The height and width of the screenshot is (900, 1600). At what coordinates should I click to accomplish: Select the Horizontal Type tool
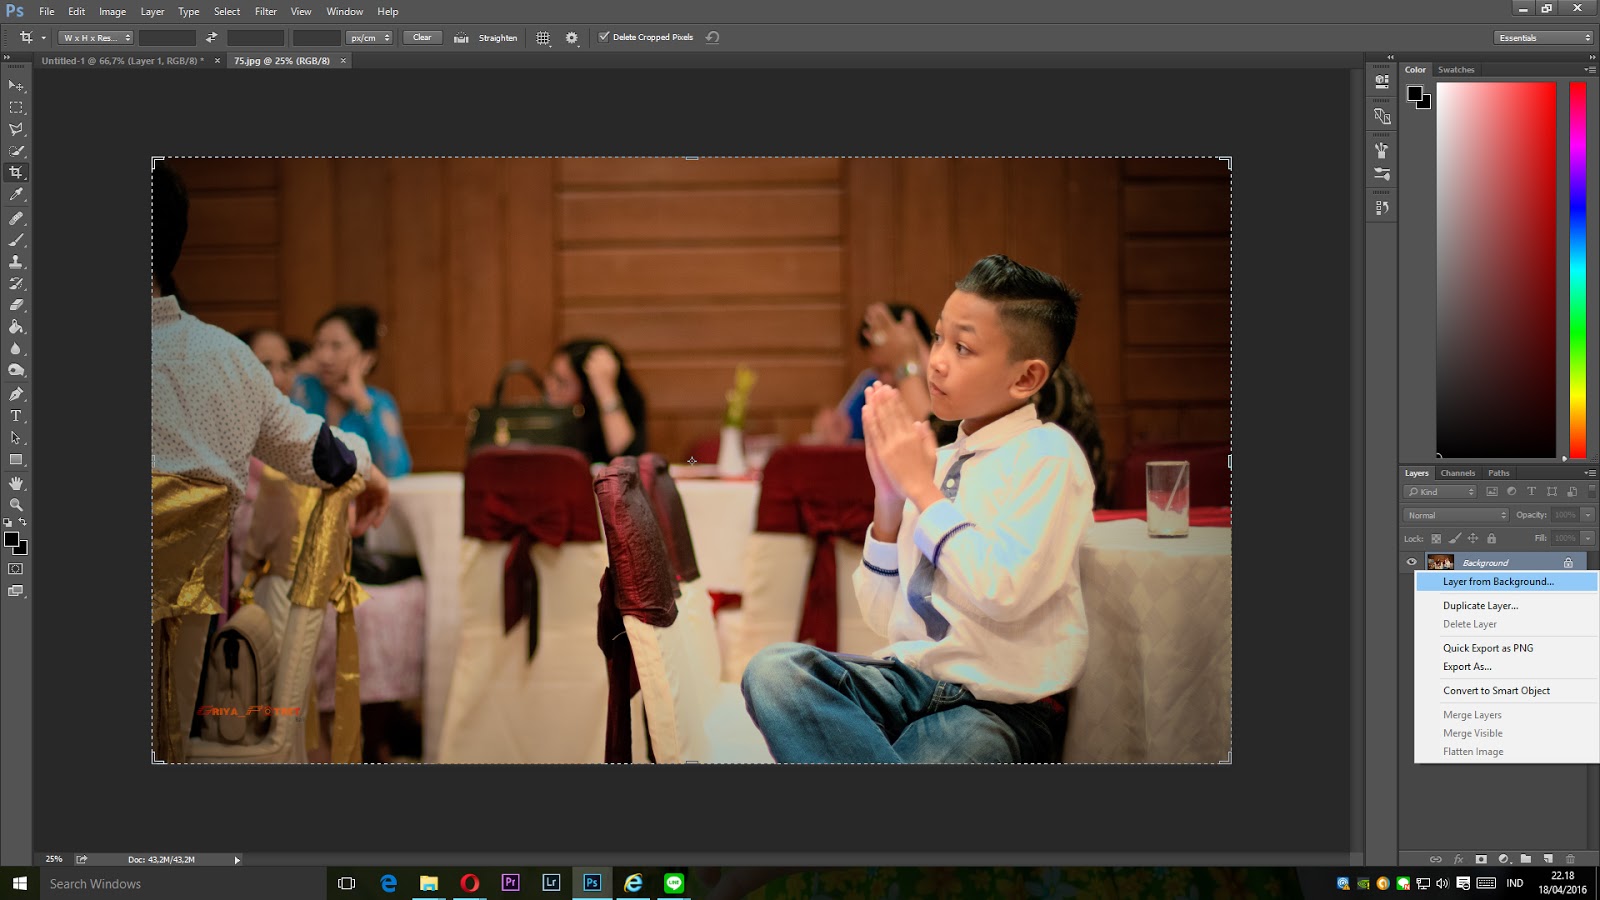[x=16, y=416]
